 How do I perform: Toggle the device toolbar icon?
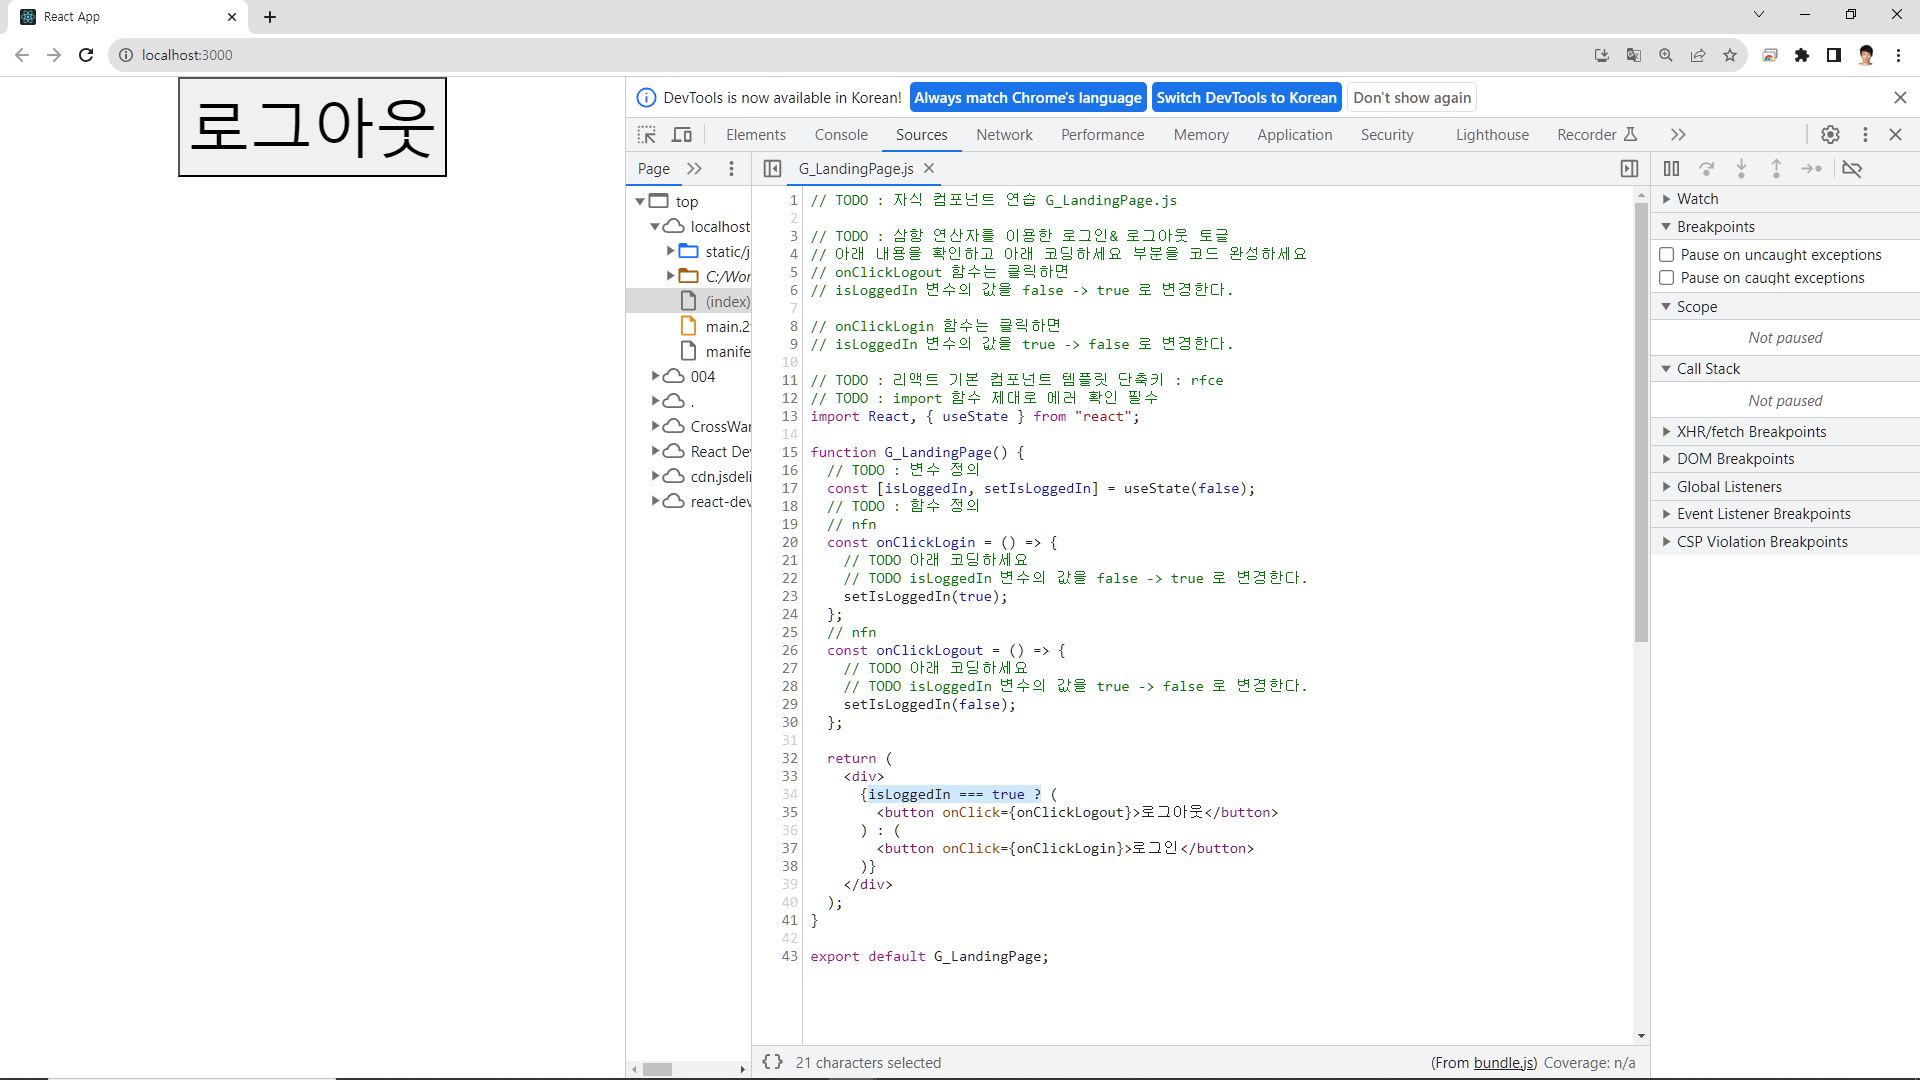point(682,135)
